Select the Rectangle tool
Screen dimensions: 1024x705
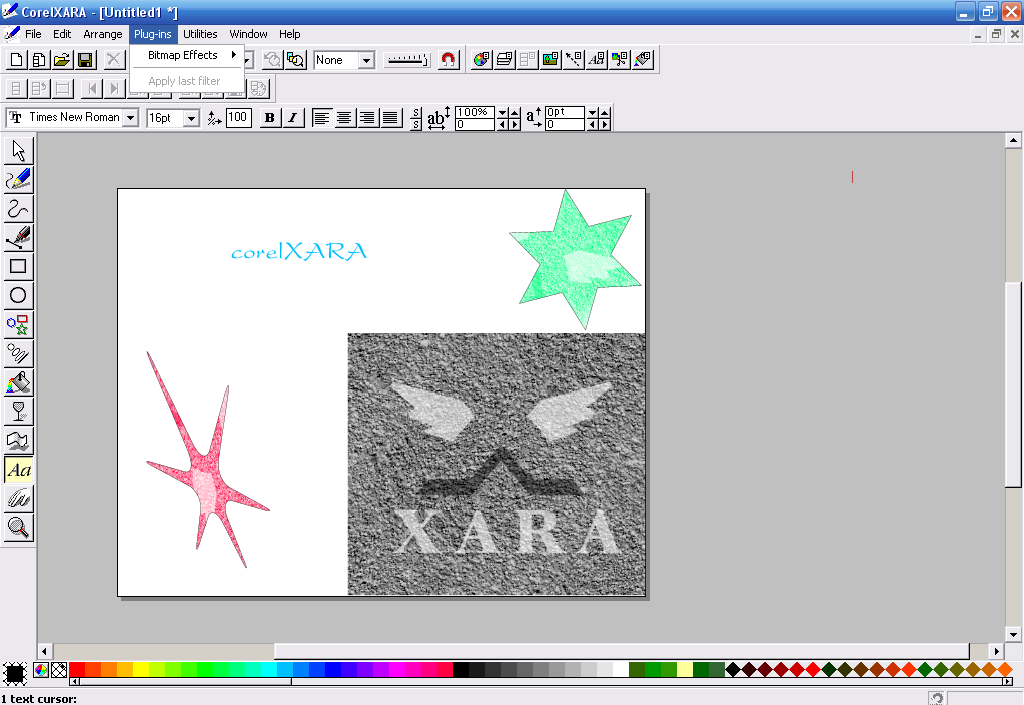pyautogui.click(x=18, y=266)
